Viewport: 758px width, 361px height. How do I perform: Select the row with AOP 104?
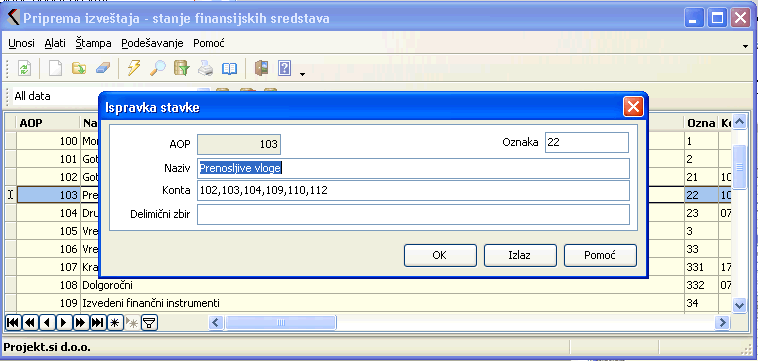point(48,213)
